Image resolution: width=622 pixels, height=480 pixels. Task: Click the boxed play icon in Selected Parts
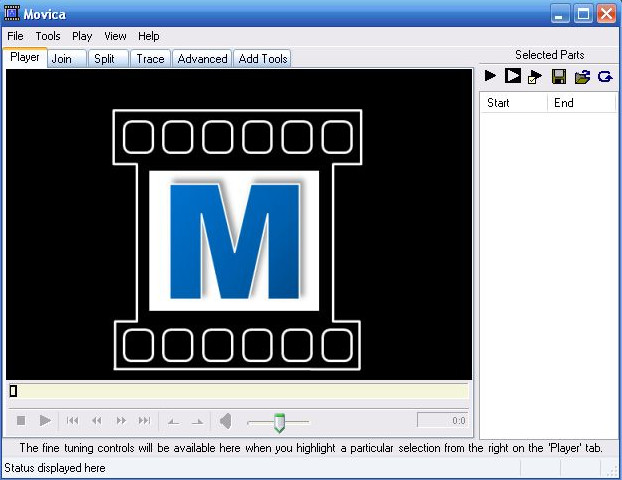coord(512,76)
